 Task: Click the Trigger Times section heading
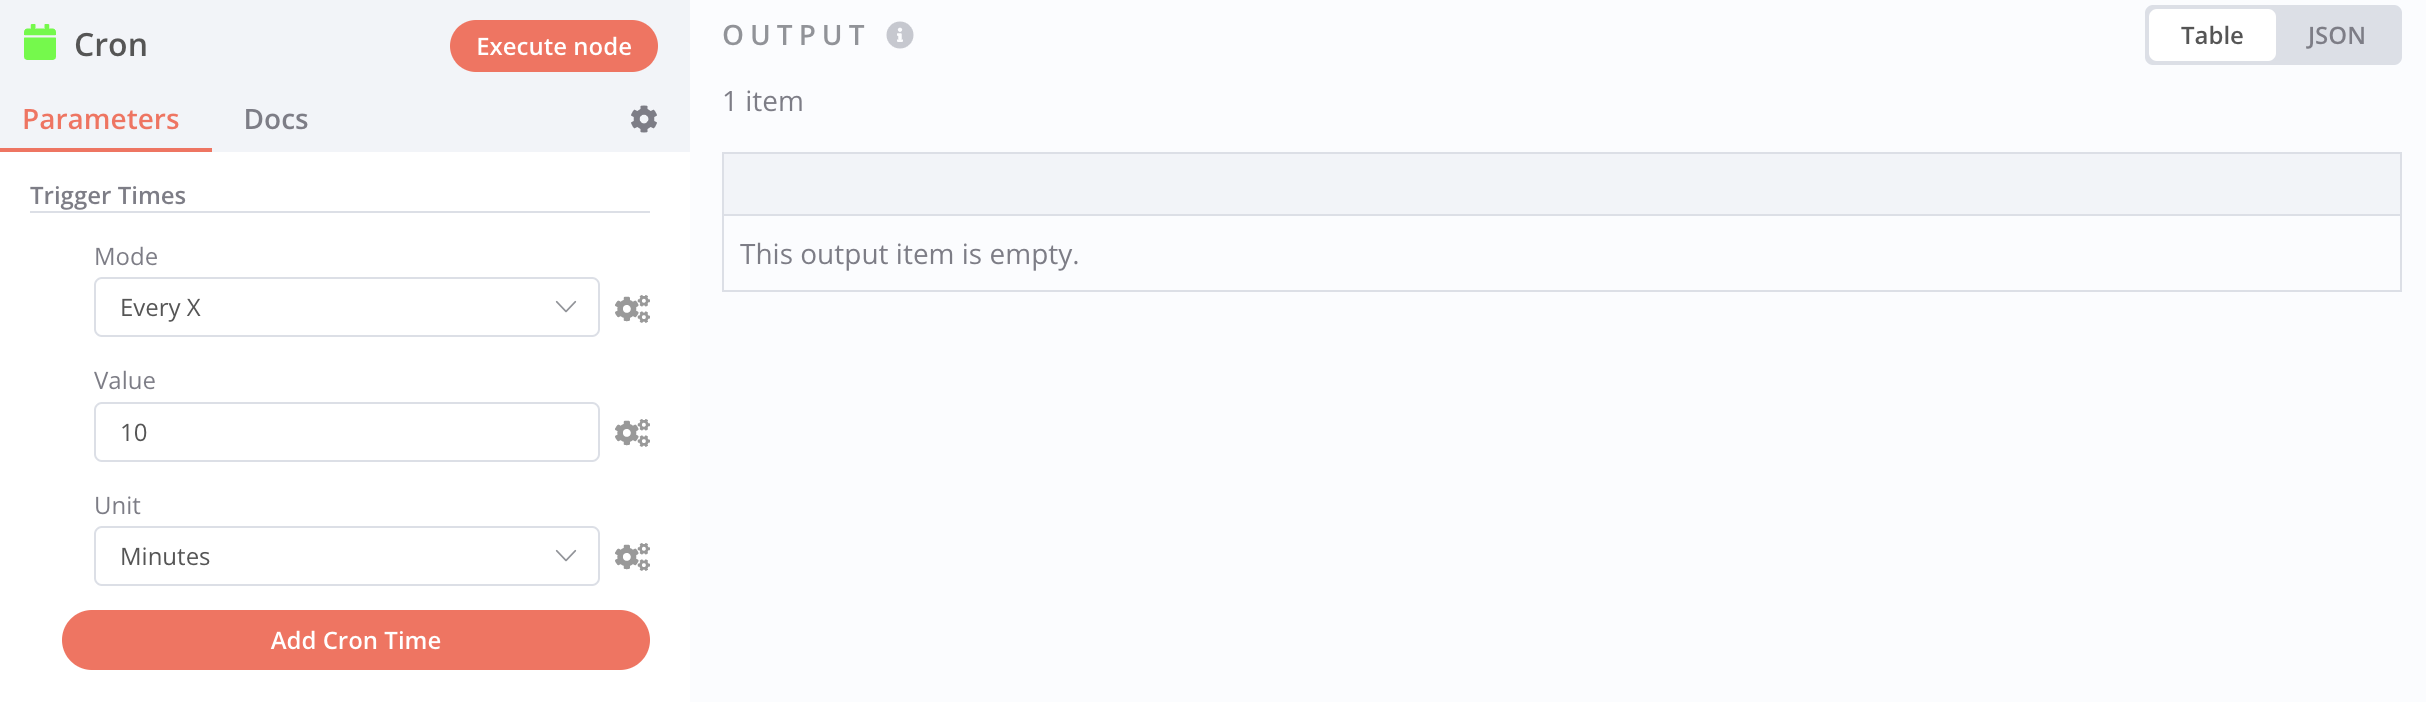coord(108,195)
